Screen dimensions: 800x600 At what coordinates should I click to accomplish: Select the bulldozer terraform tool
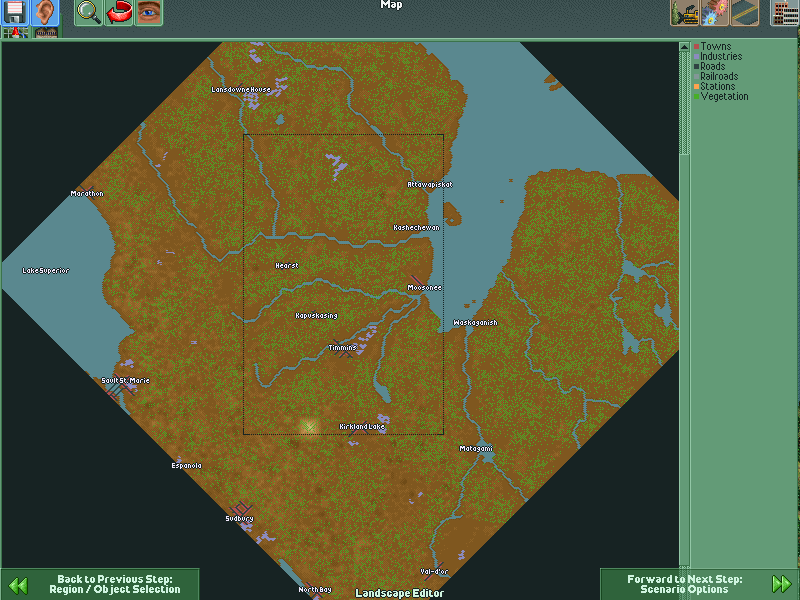click(x=684, y=12)
